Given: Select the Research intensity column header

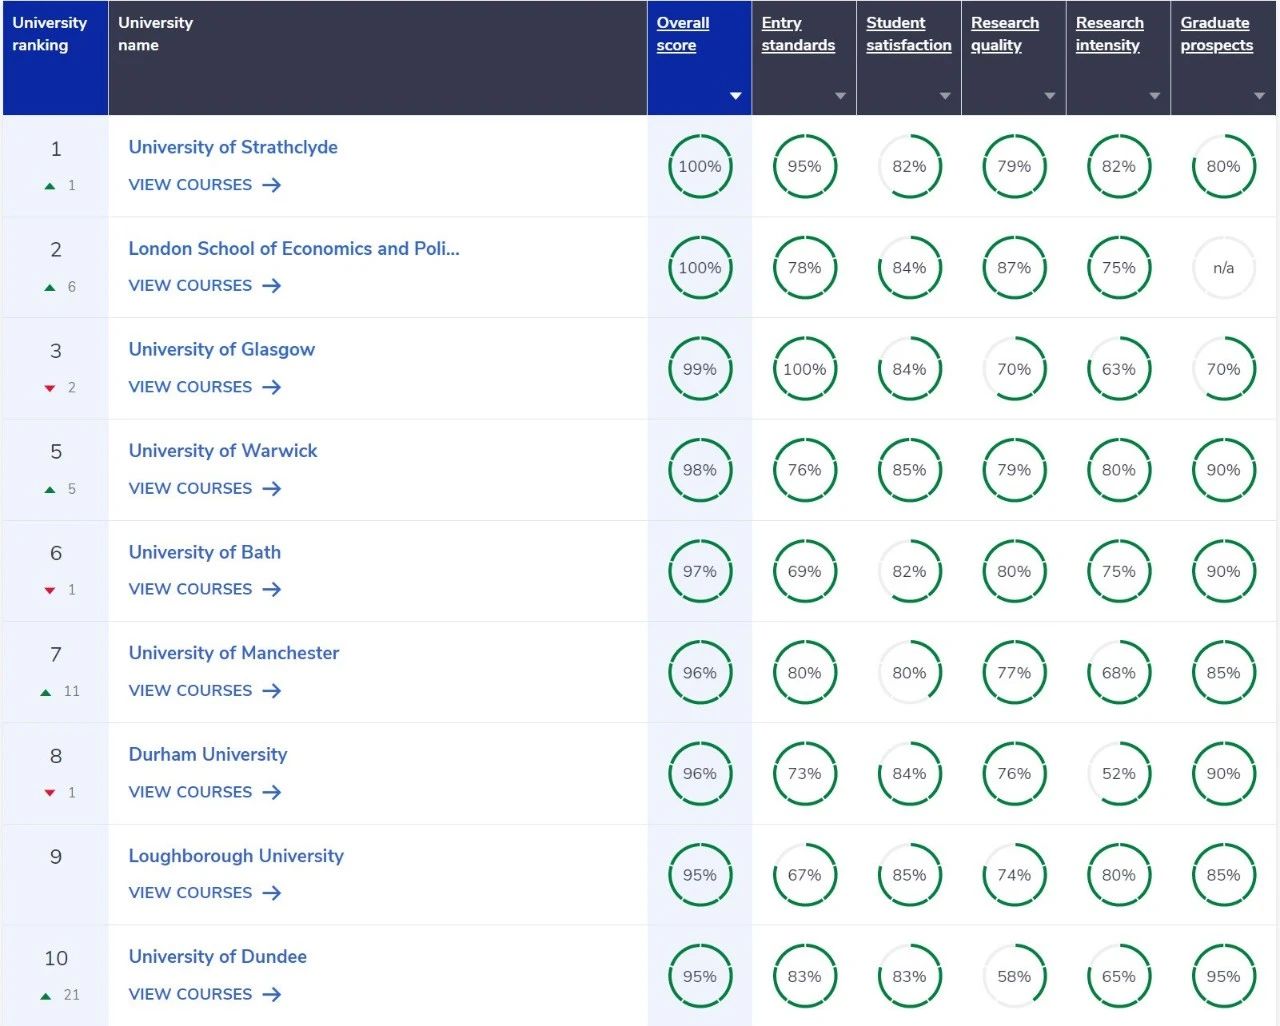Looking at the screenshot, I should (1109, 34).
